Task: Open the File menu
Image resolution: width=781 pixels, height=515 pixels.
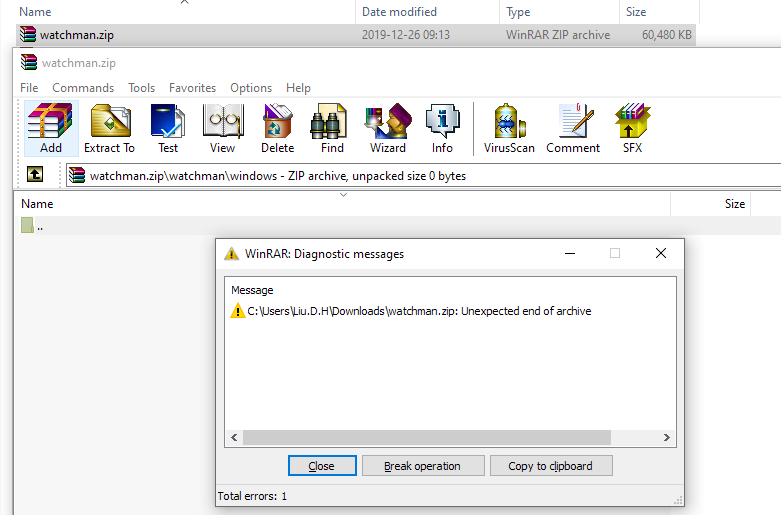Action: [29, 88]
